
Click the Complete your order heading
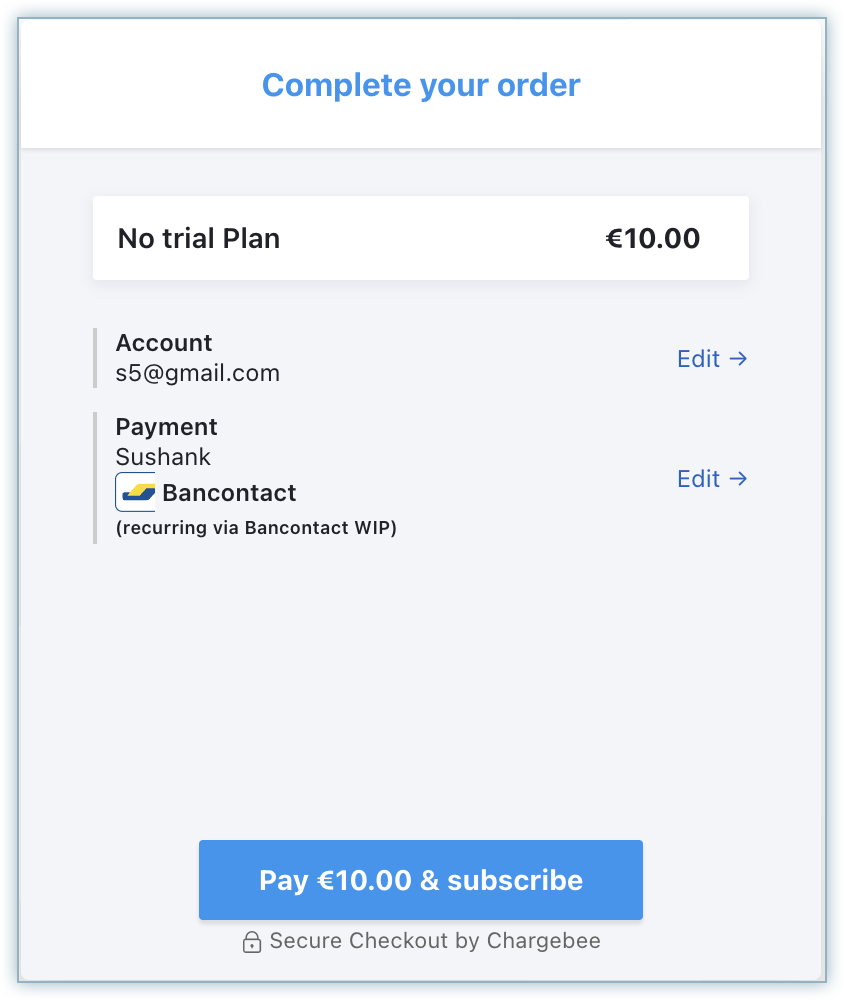421,85
